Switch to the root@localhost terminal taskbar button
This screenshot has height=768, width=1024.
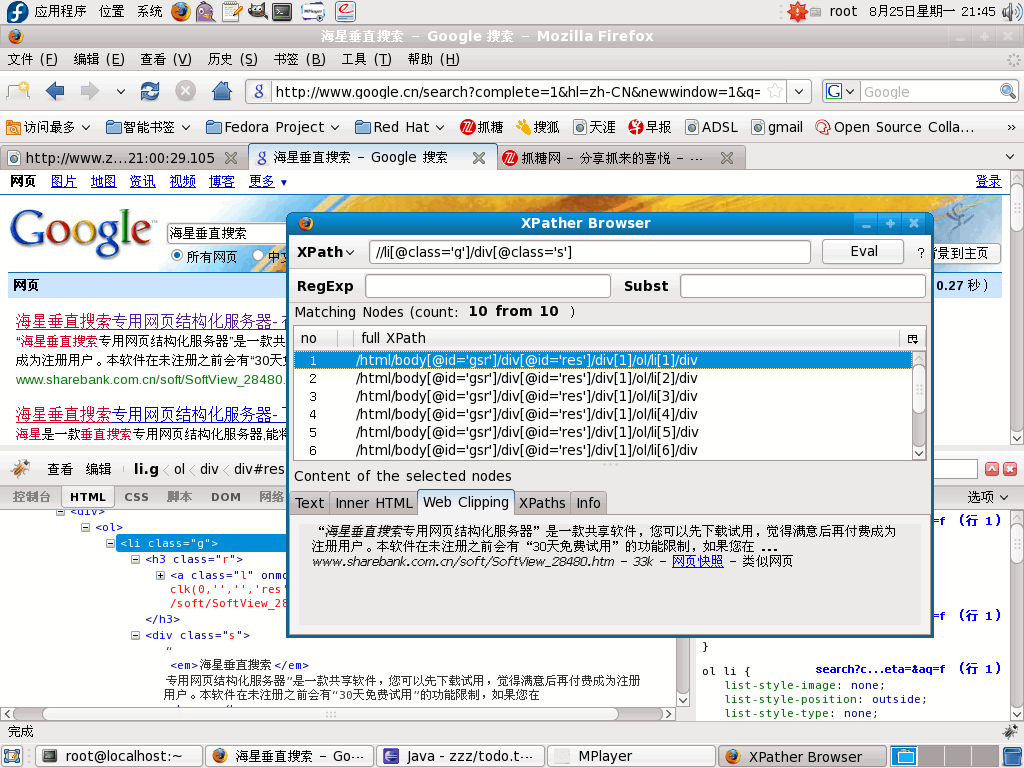click(x=118, y=756)
